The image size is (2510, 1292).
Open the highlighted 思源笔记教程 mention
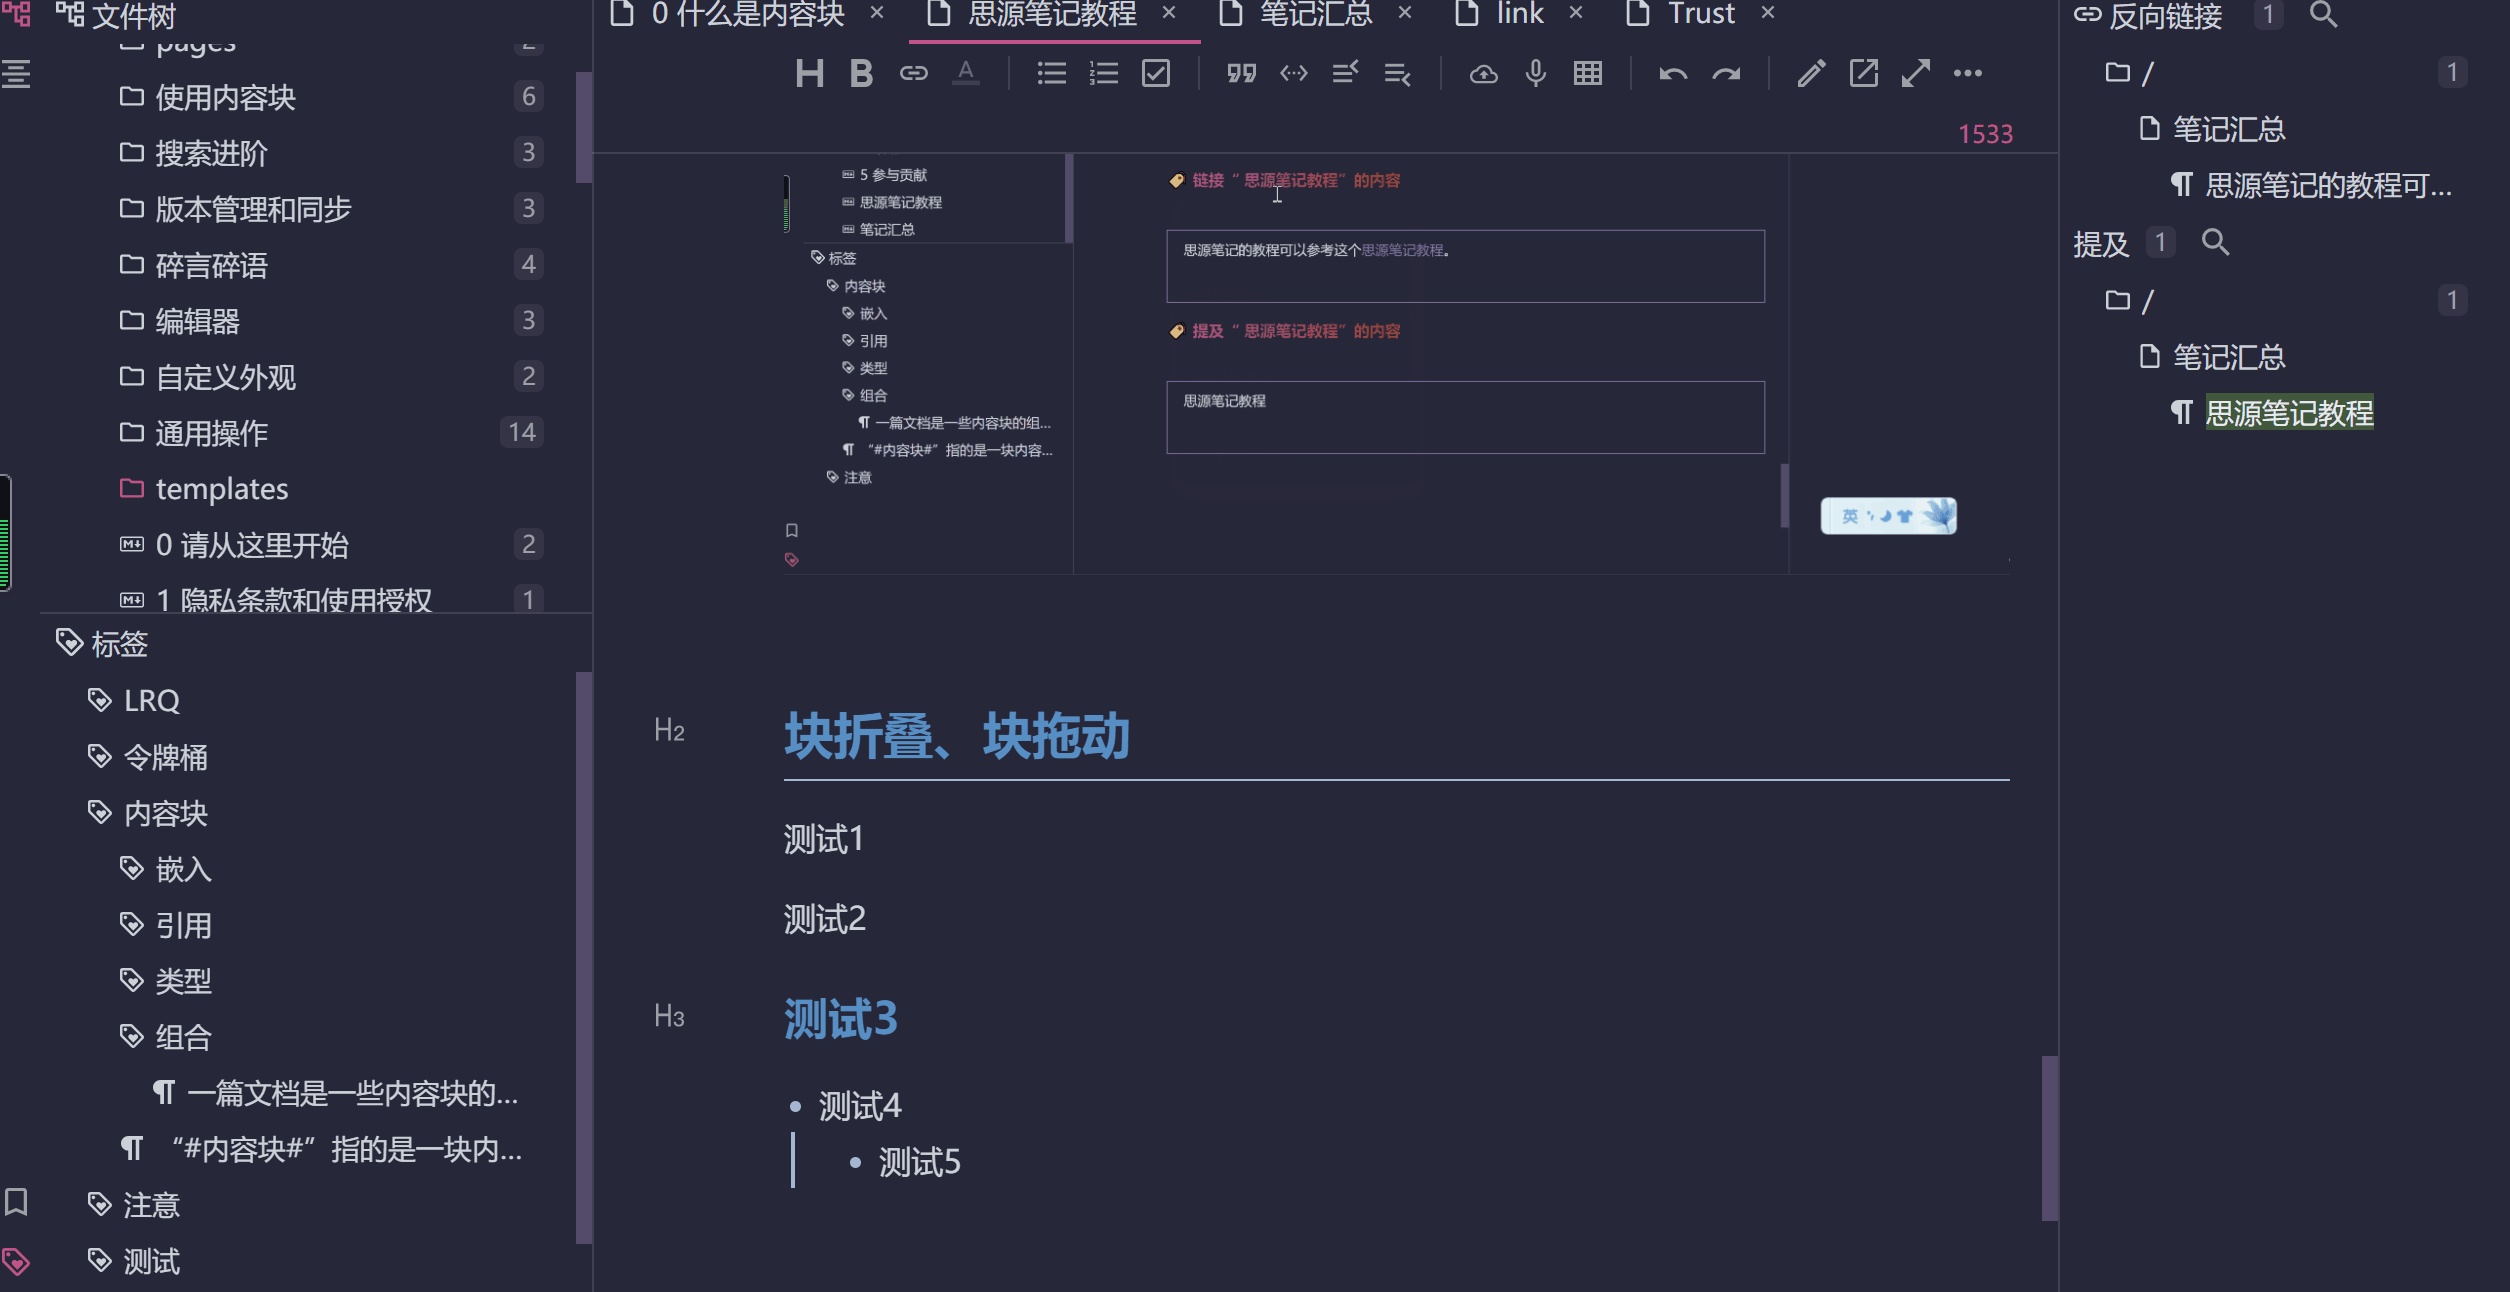point(2288,413)
